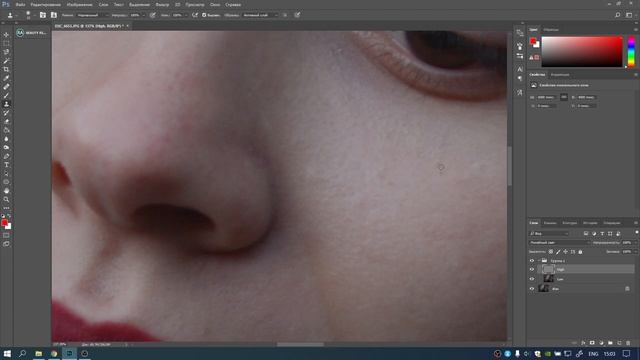Add a layer mask icon
This screenshot has height=360, width=640.
point(592,343)
